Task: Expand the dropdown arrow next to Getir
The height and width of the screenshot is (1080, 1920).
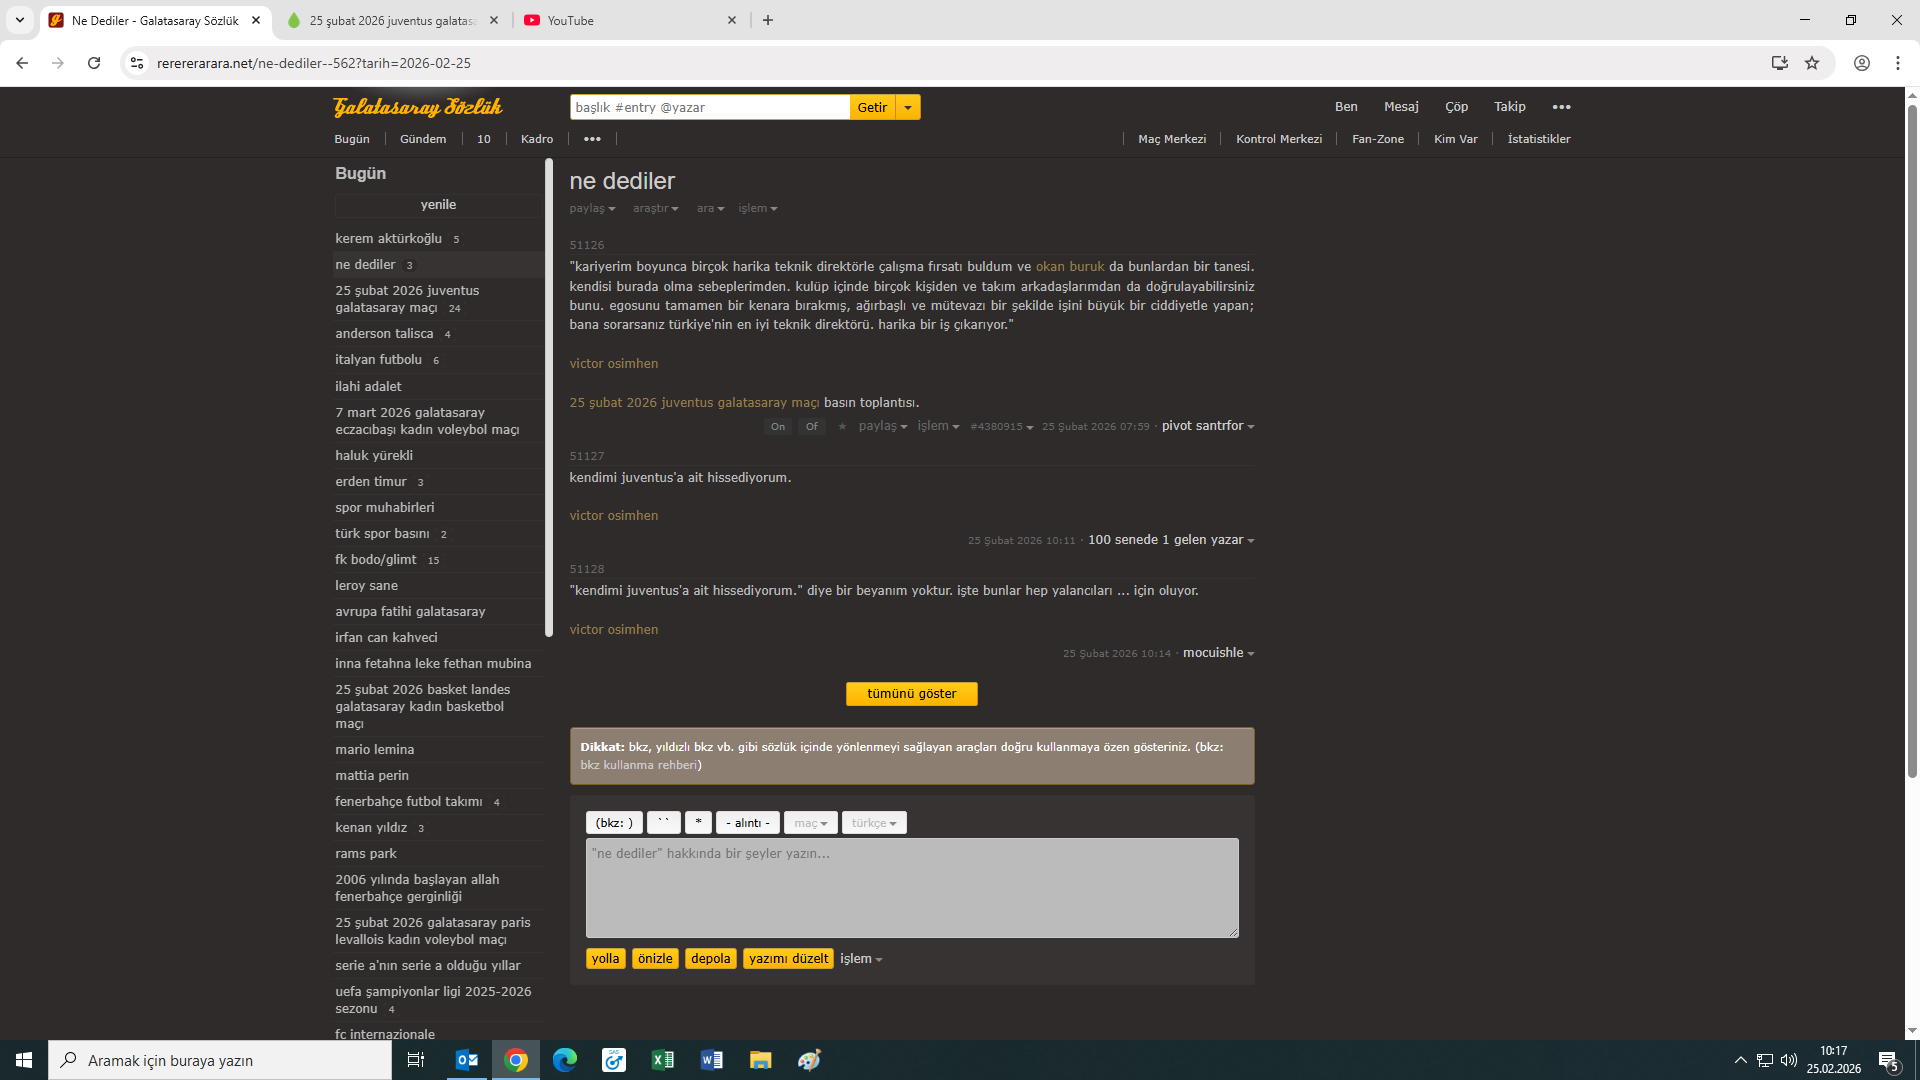Action: click(908, 107)
